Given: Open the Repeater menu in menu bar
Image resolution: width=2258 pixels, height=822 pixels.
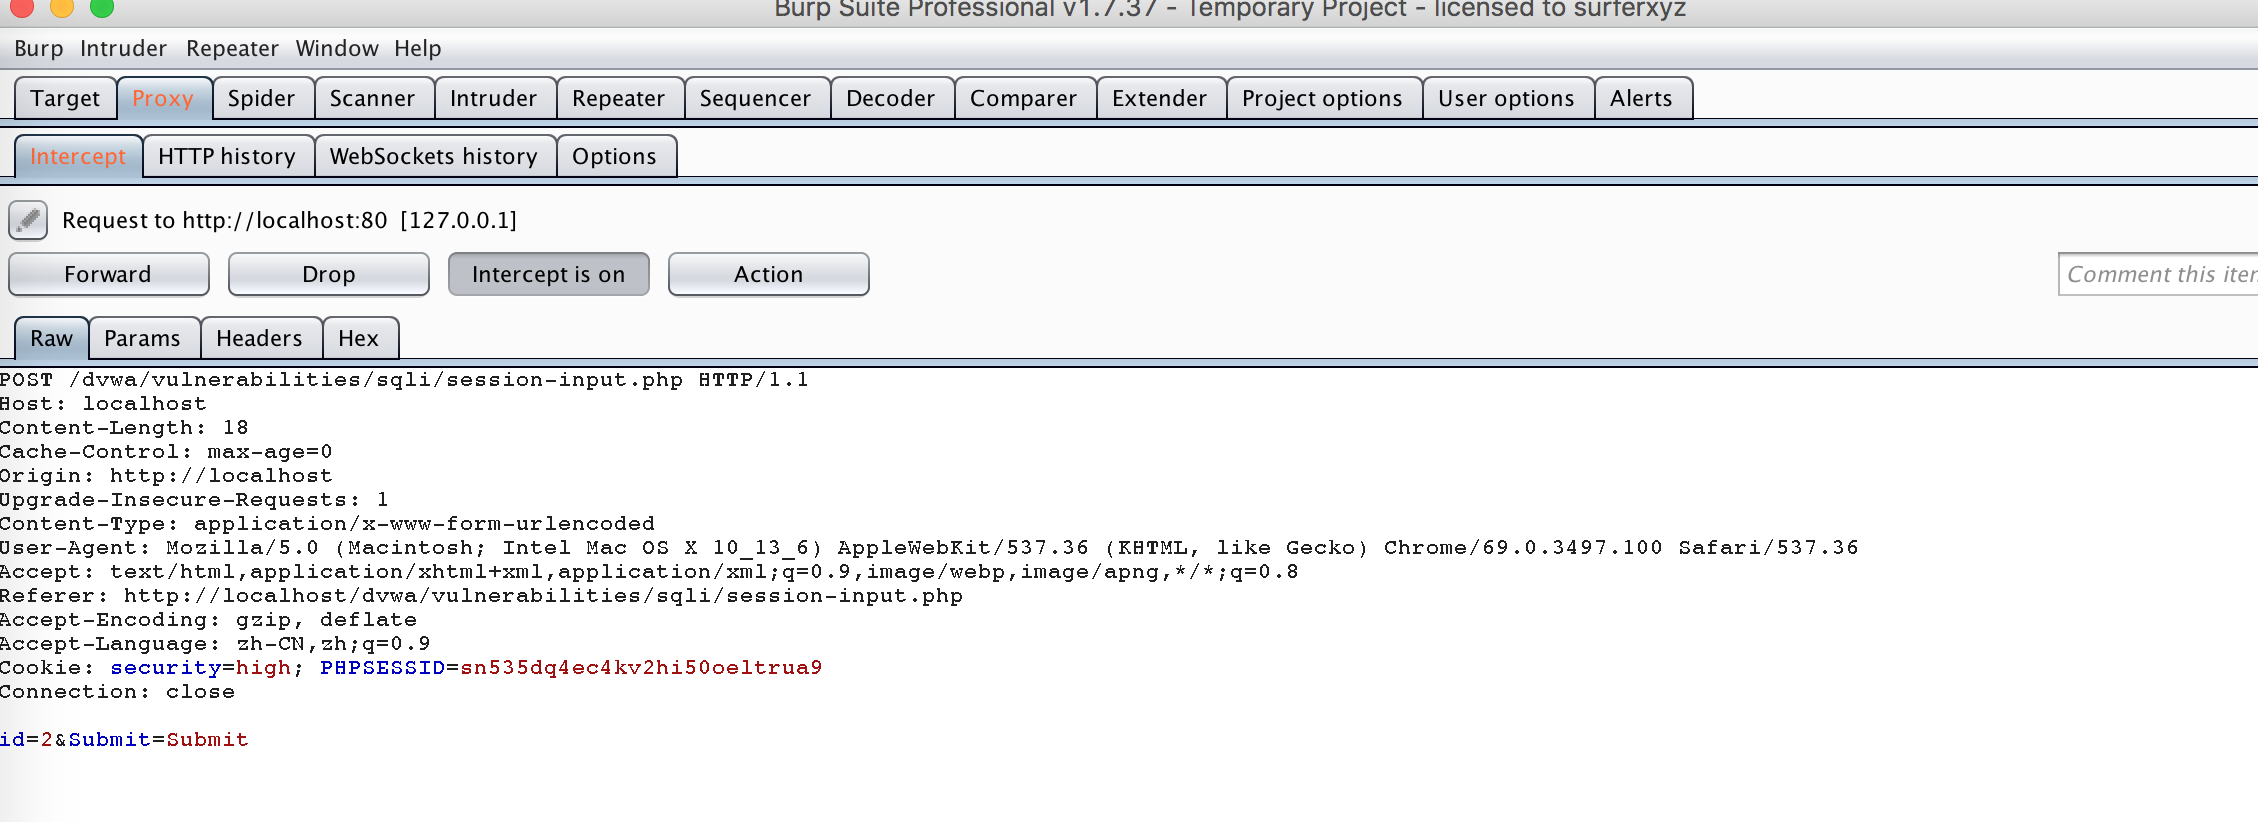Looking at the screenshot, I should (x=232, y=48).
